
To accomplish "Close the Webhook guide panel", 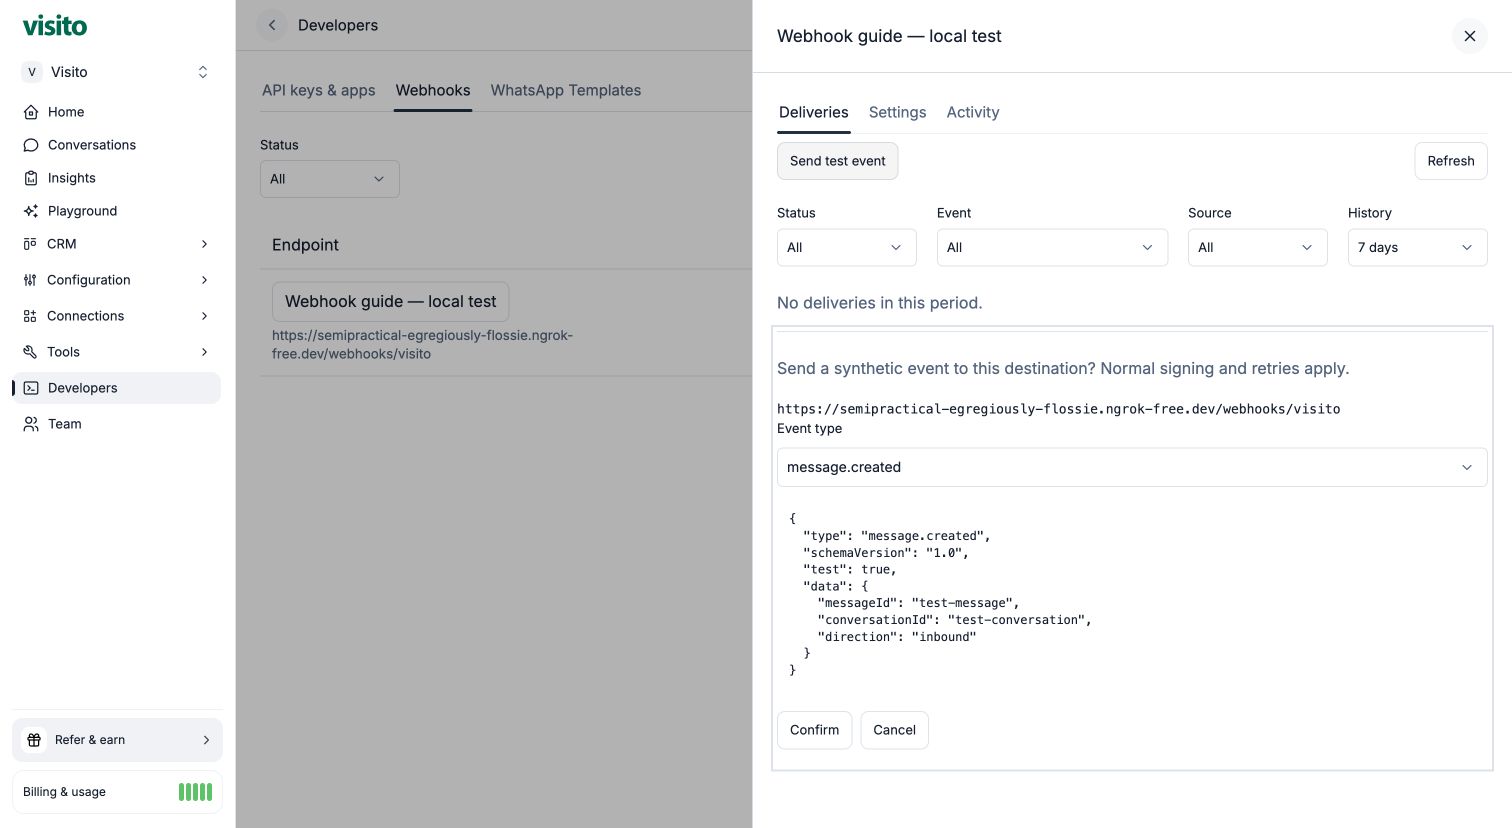I will pyautogui.click(x=1470, y=36).
